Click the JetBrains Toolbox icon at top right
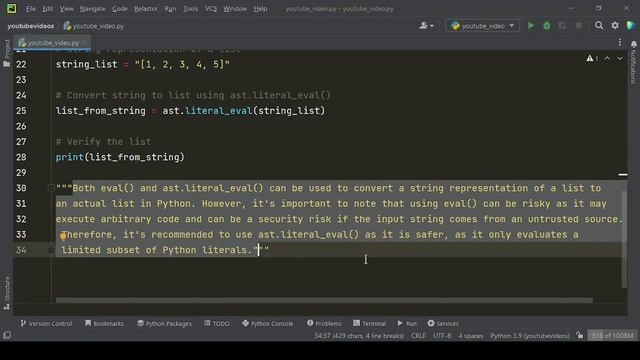The height and width of the screenshot is (360, 640). [631, 26]
